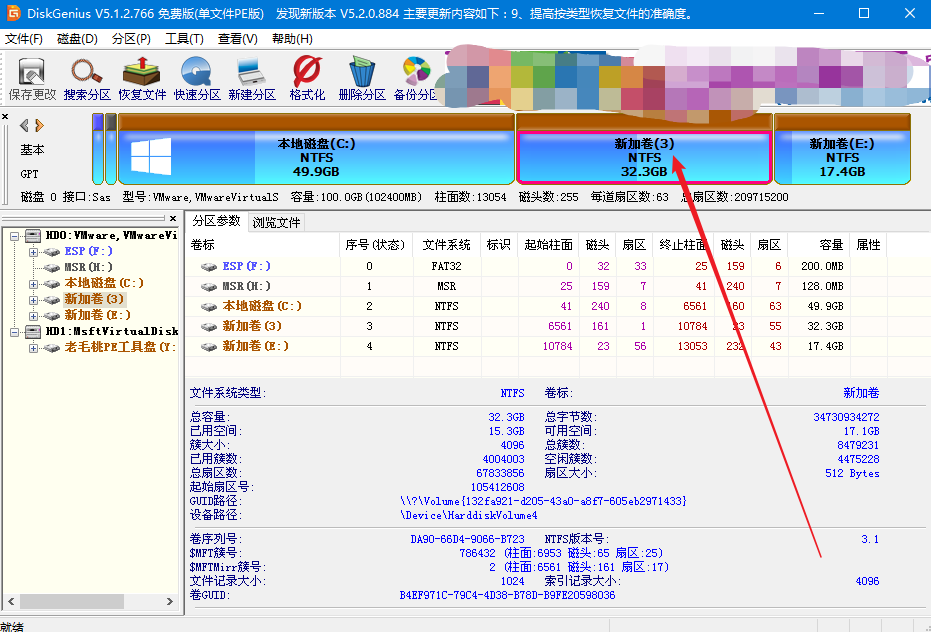Open the 文件(F) menu
The image size is (931, 632).
tap(24, 39)
